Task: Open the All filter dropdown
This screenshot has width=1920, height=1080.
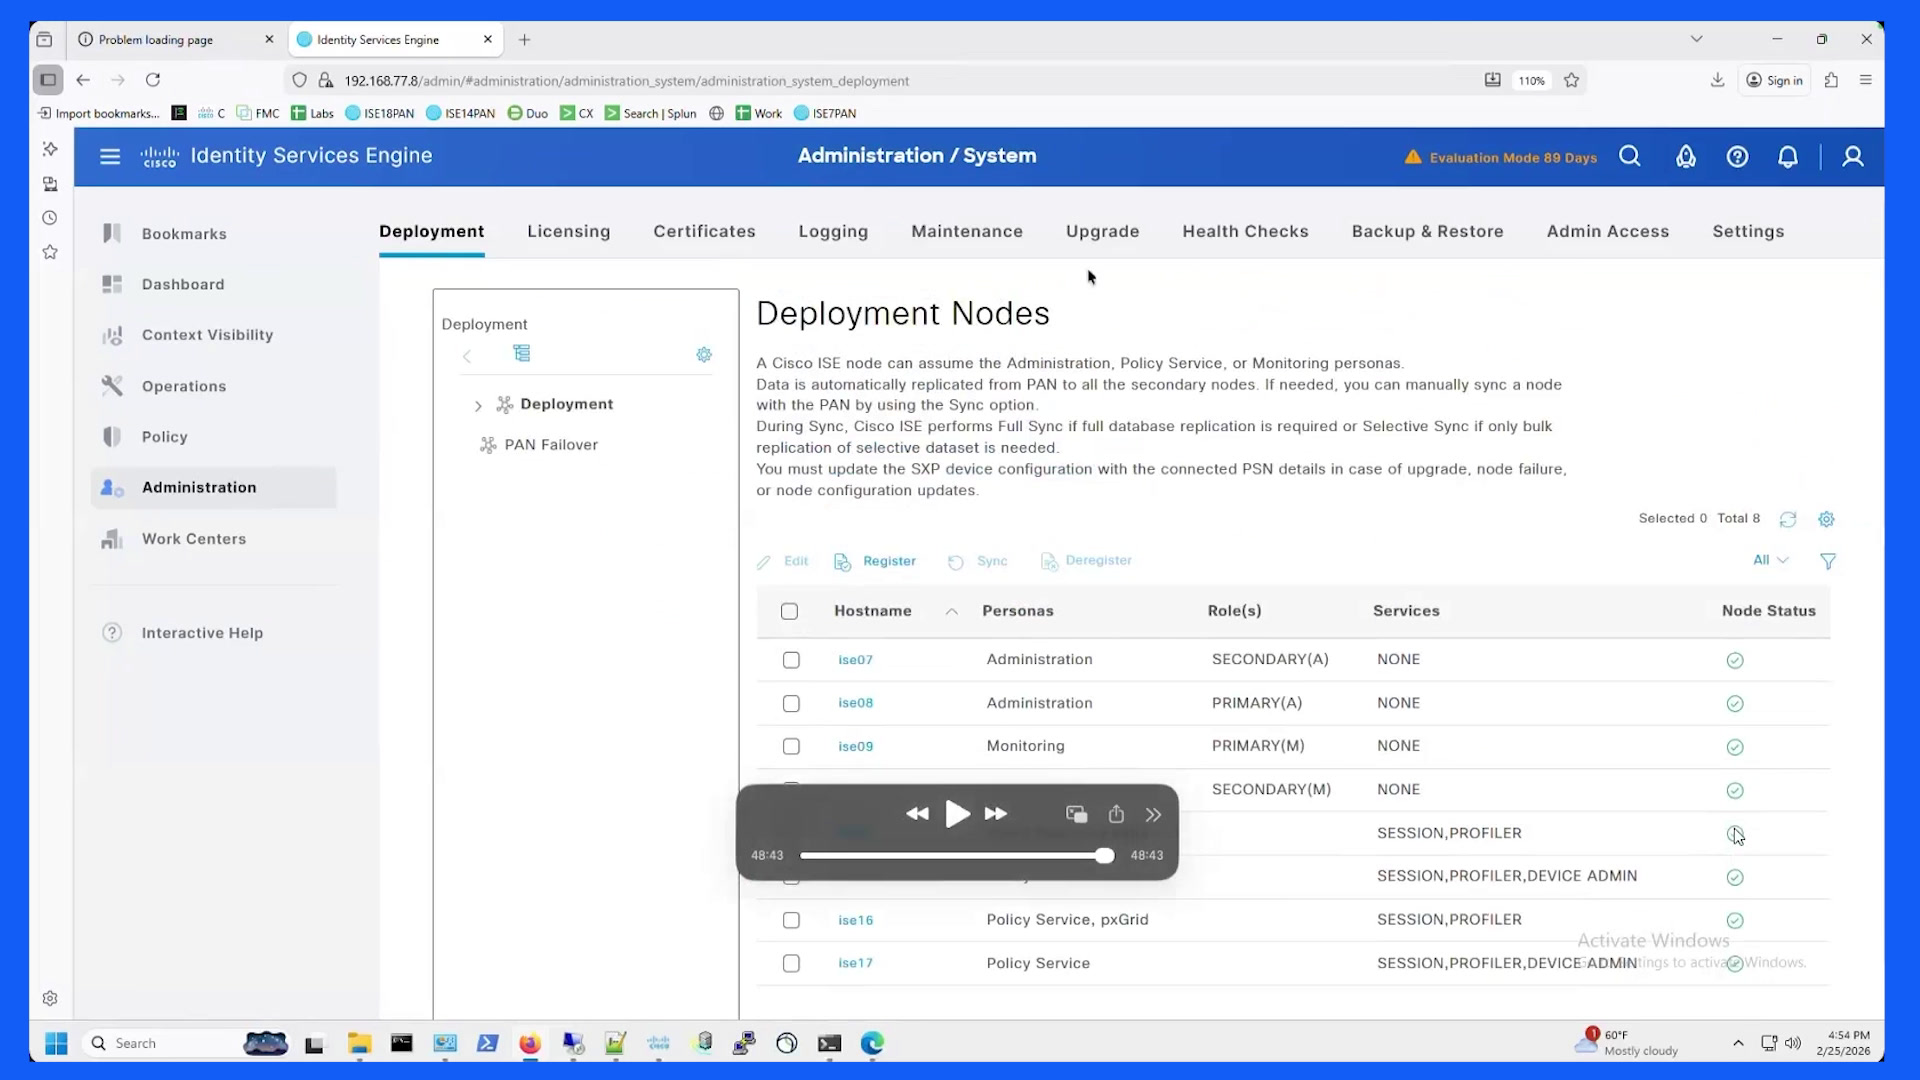Action: click(1770, 560)
